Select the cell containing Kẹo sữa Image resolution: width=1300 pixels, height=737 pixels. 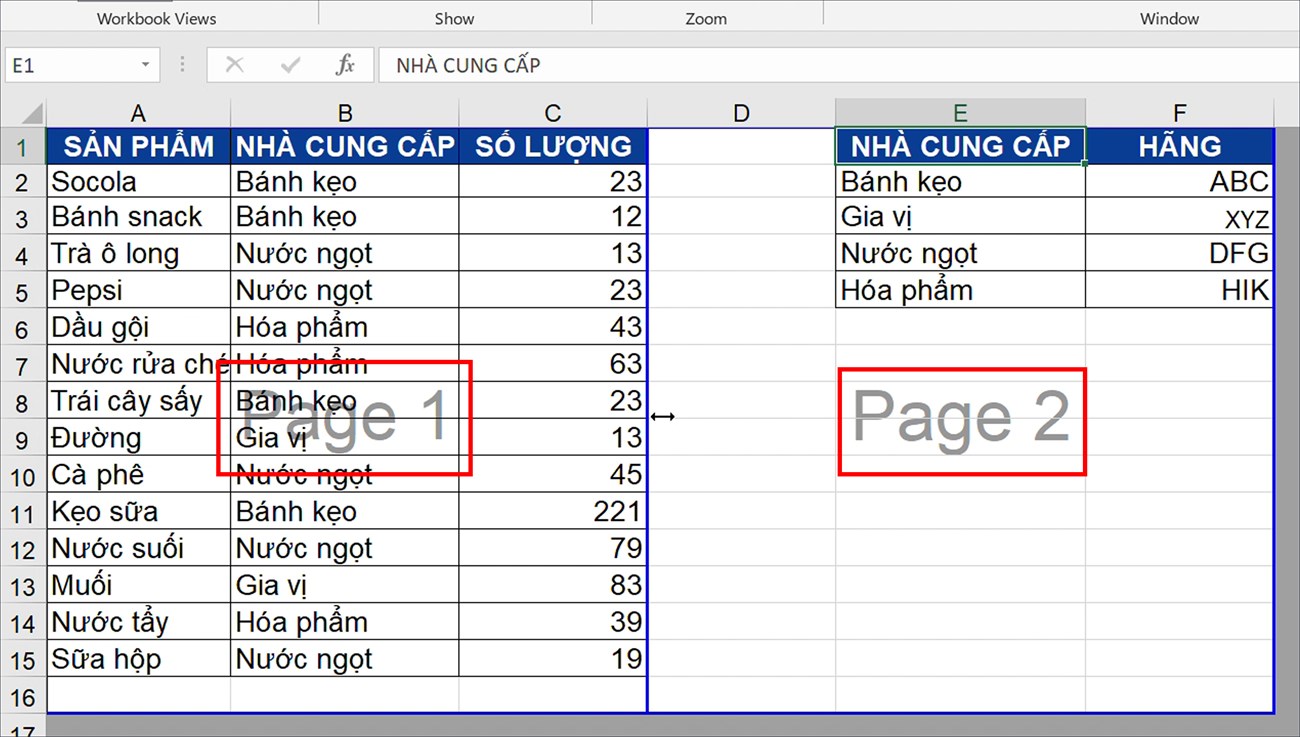click(138, 511)
